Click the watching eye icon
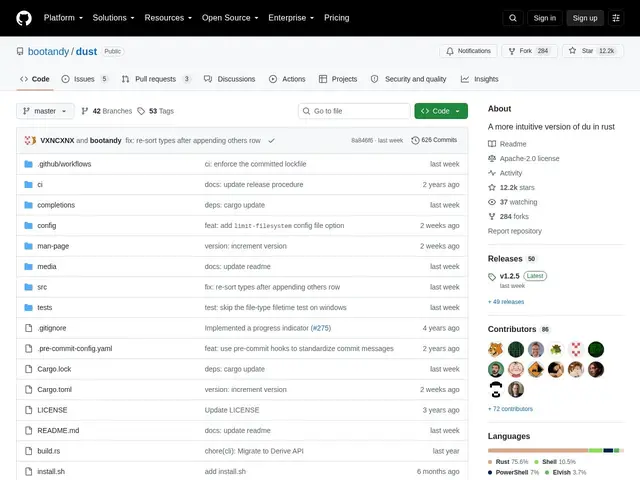This screenshot has height=480, width=640. (x=492, y=202)
